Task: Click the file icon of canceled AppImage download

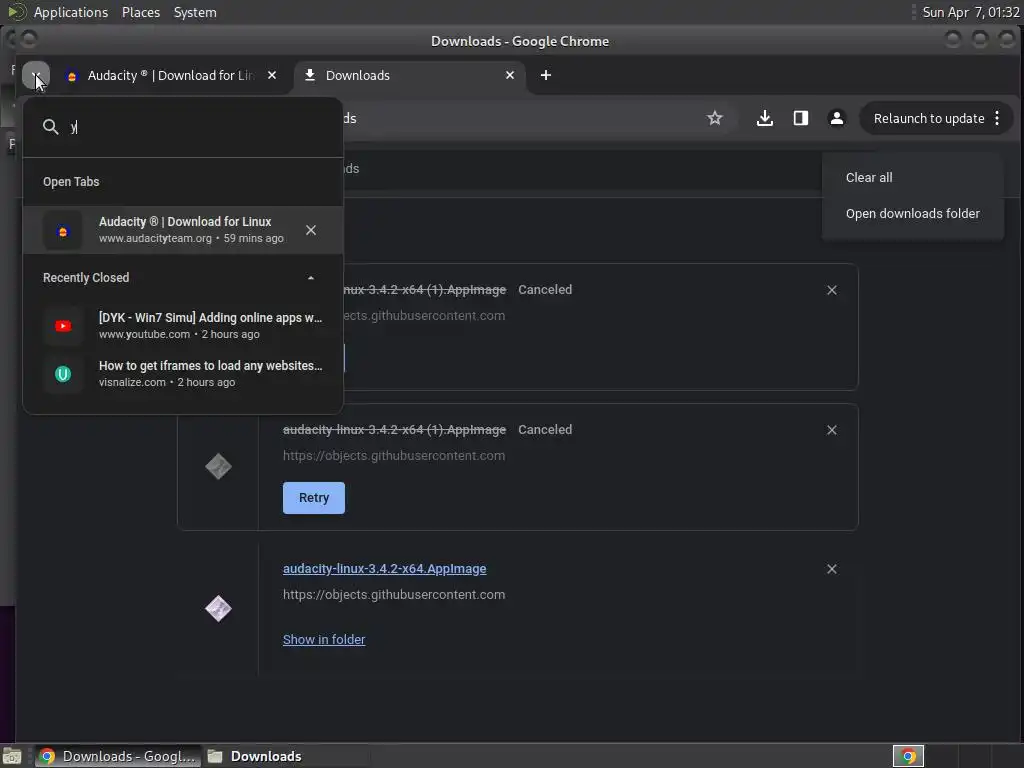Action: point(218,466)
